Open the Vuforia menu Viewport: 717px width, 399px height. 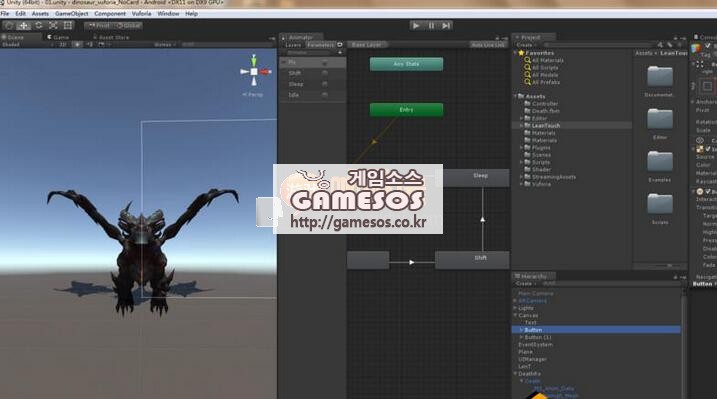coord(141,14)
